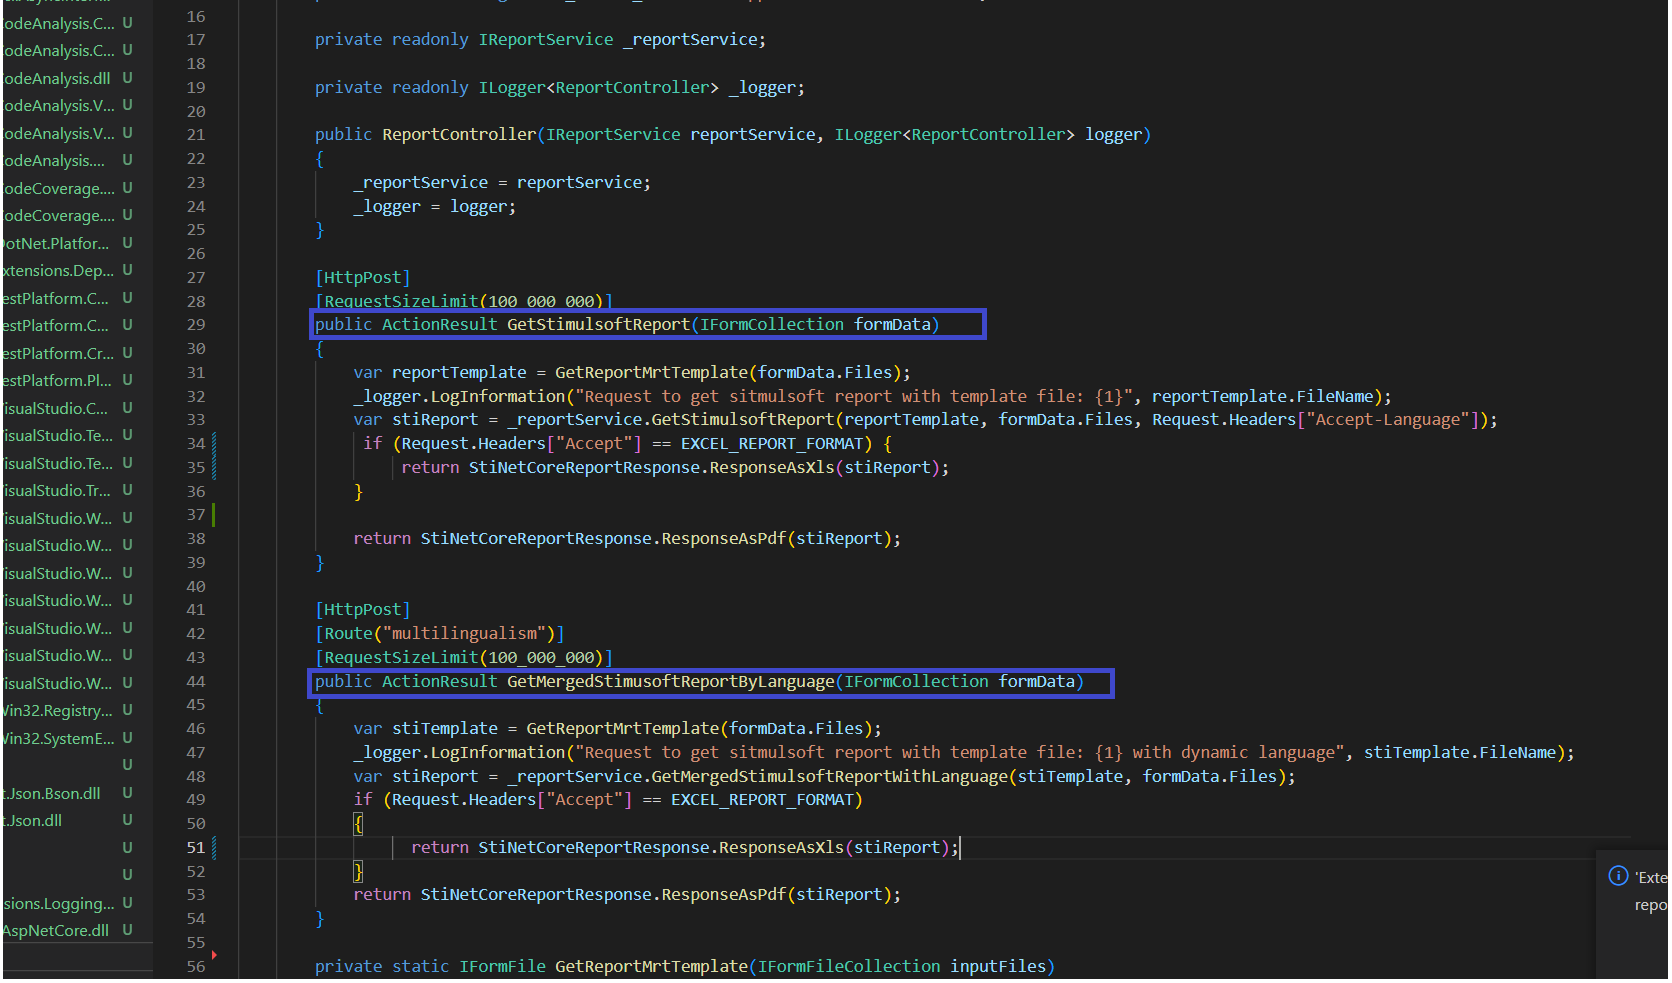Click EXCEL_REPORT_FORMAT constant on line 49
The height and width of the screenshot is (983, 1672).
coord(762,800)
